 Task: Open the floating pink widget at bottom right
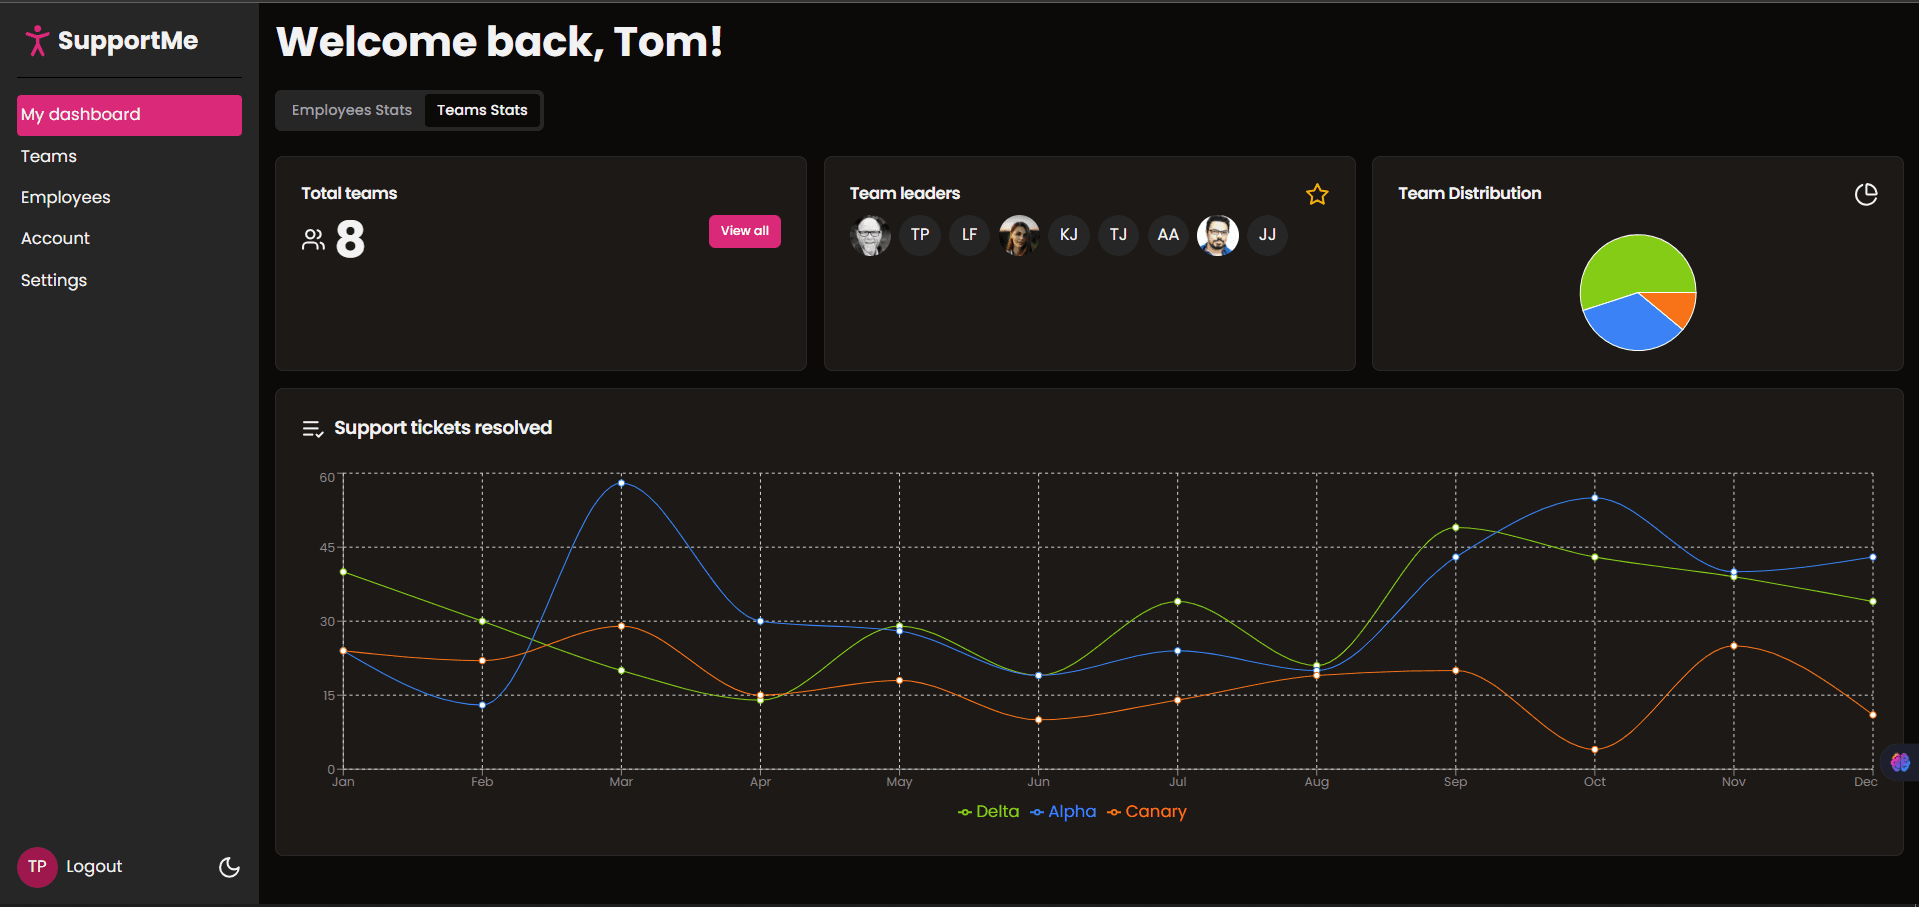tap(1900, 762)
